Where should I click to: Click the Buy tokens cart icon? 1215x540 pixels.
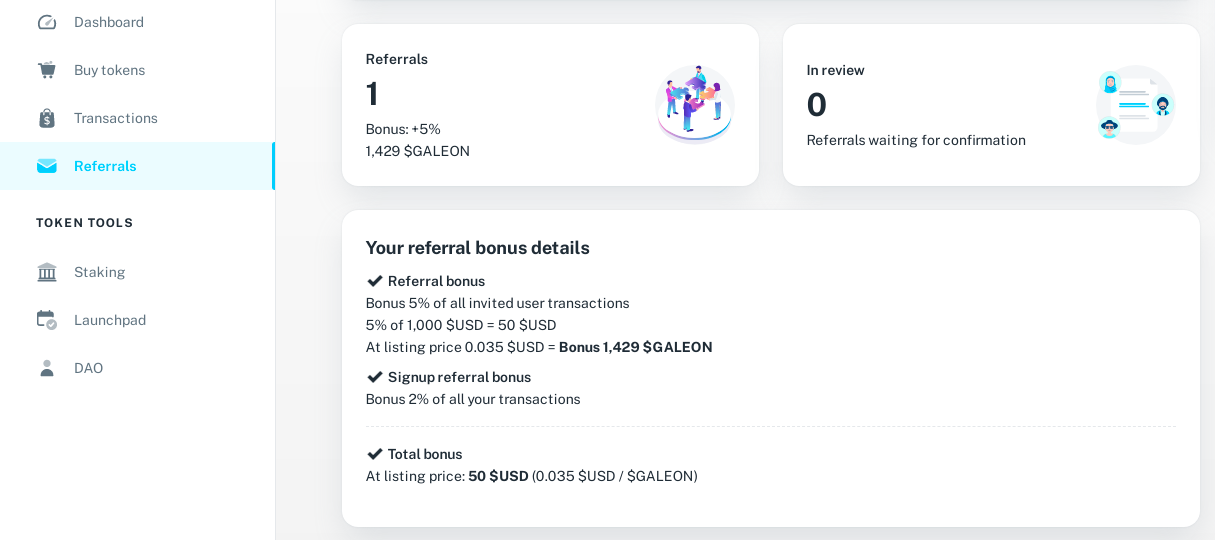click(47, 70)
